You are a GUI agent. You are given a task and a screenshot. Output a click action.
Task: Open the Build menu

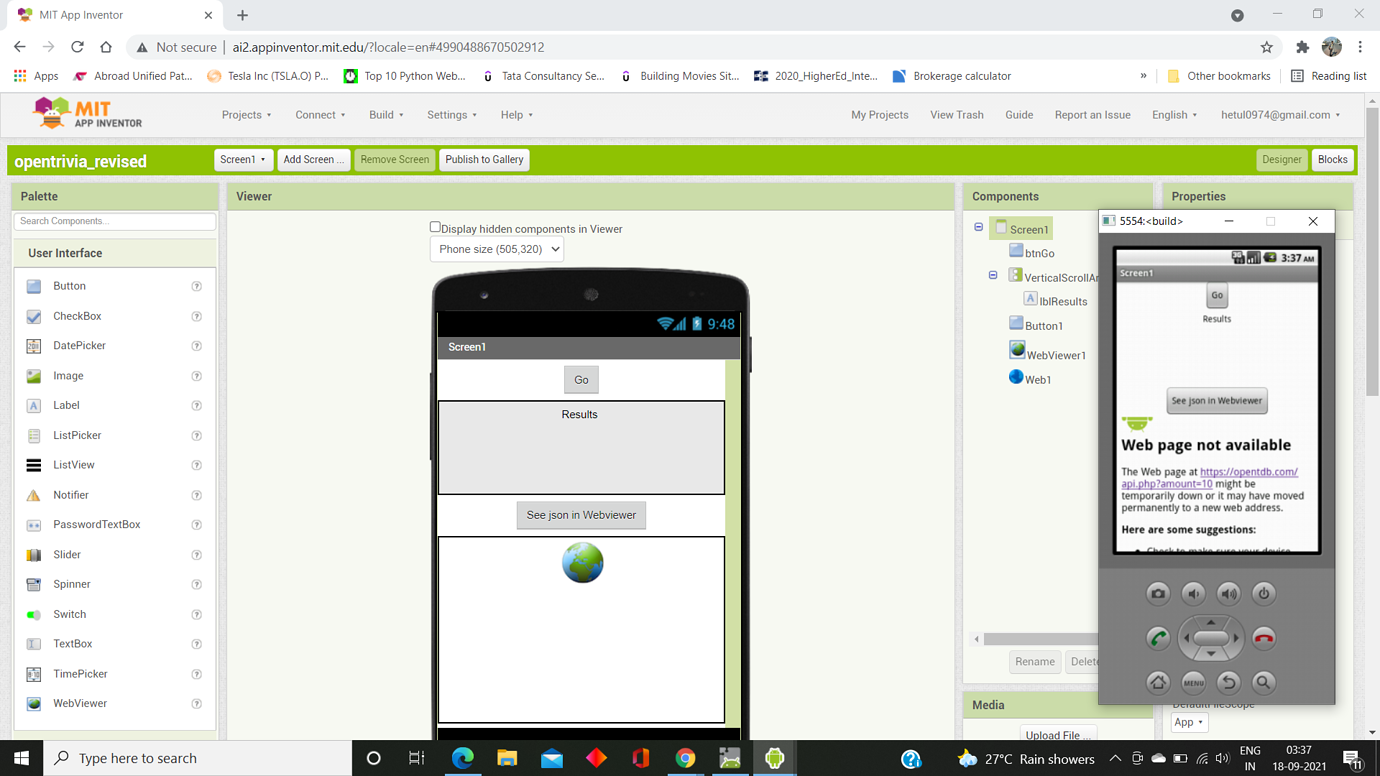[385, 114]
